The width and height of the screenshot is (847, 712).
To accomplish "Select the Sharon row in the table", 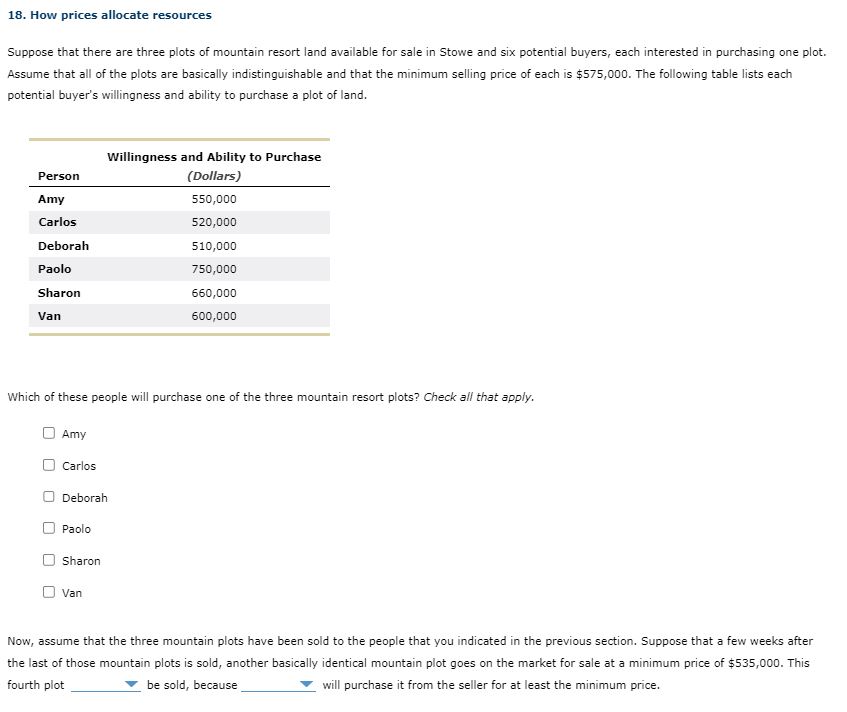I will click(x=180, y=292).
